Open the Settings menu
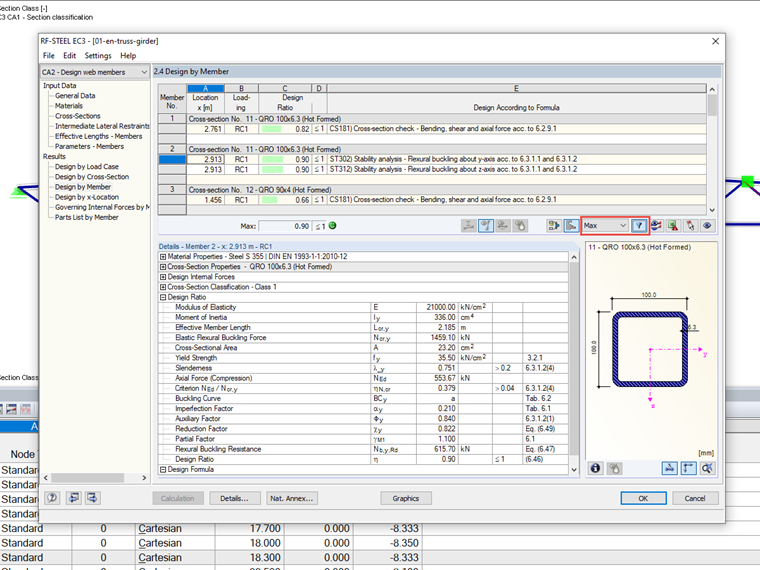 [x=98, y=56]
